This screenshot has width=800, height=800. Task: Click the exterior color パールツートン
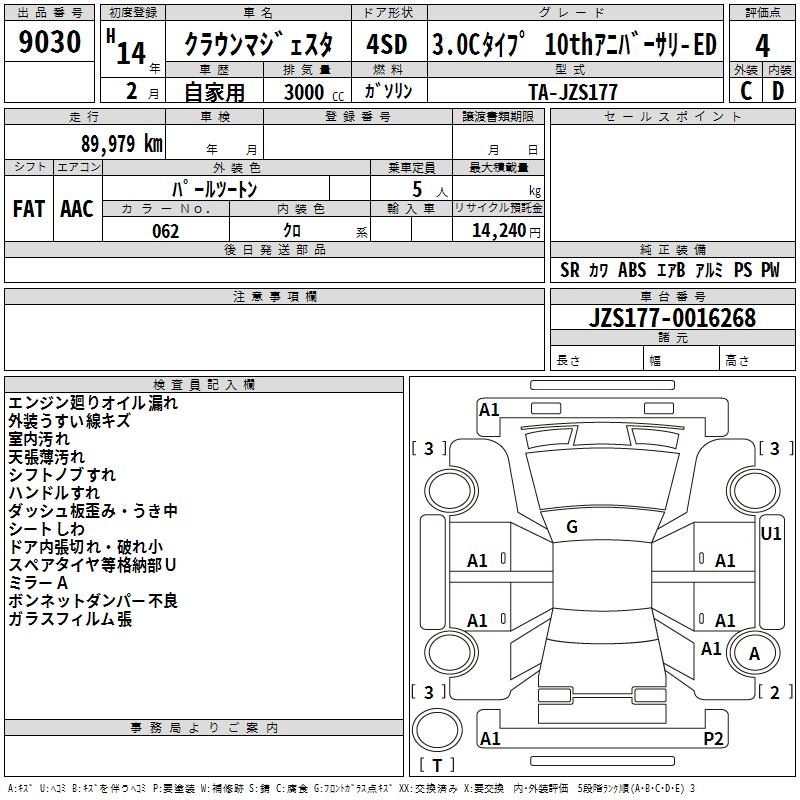point(214,189)
